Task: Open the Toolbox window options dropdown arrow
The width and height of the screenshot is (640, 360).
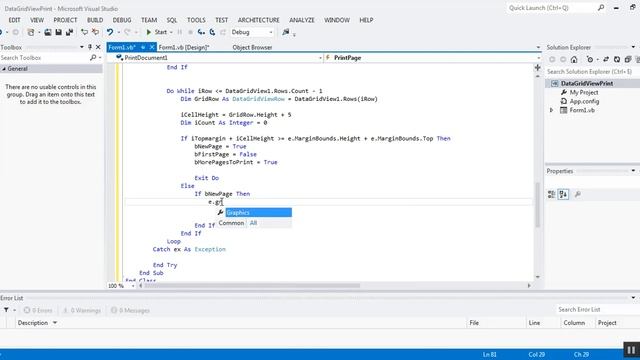Action: (x=82, y=47)
